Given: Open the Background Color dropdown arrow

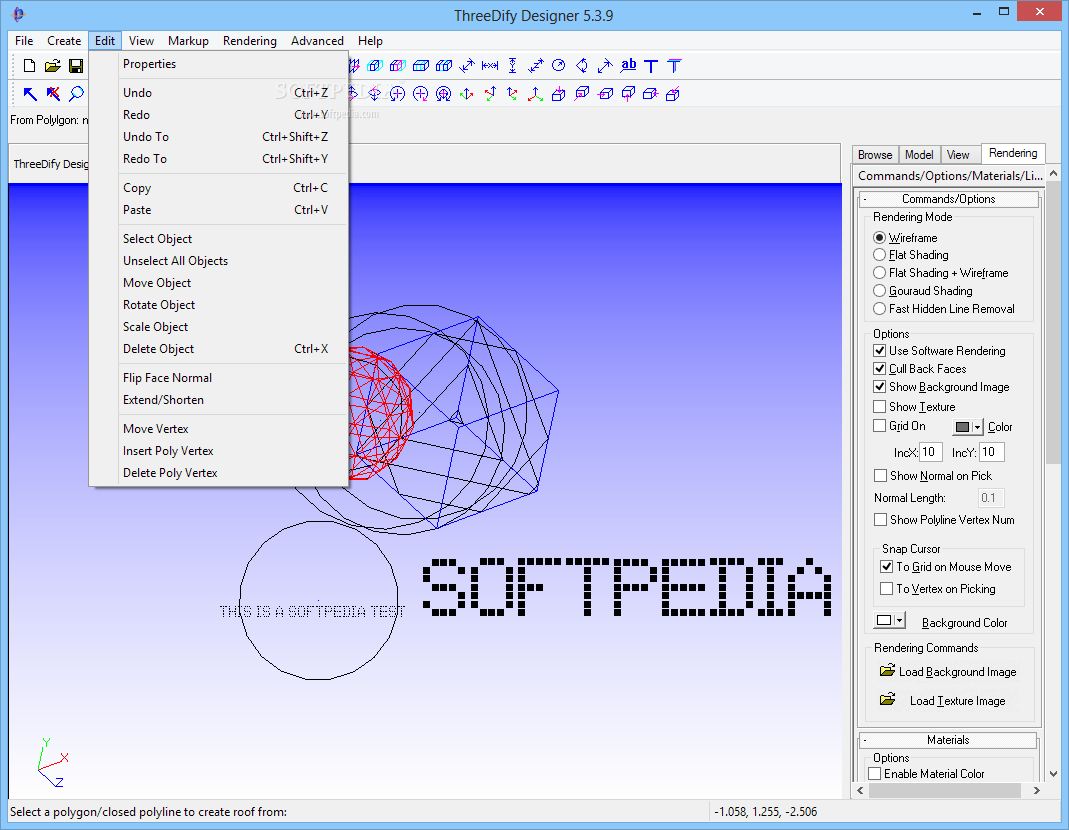Looking at the screenshot, I should point(899,620).
